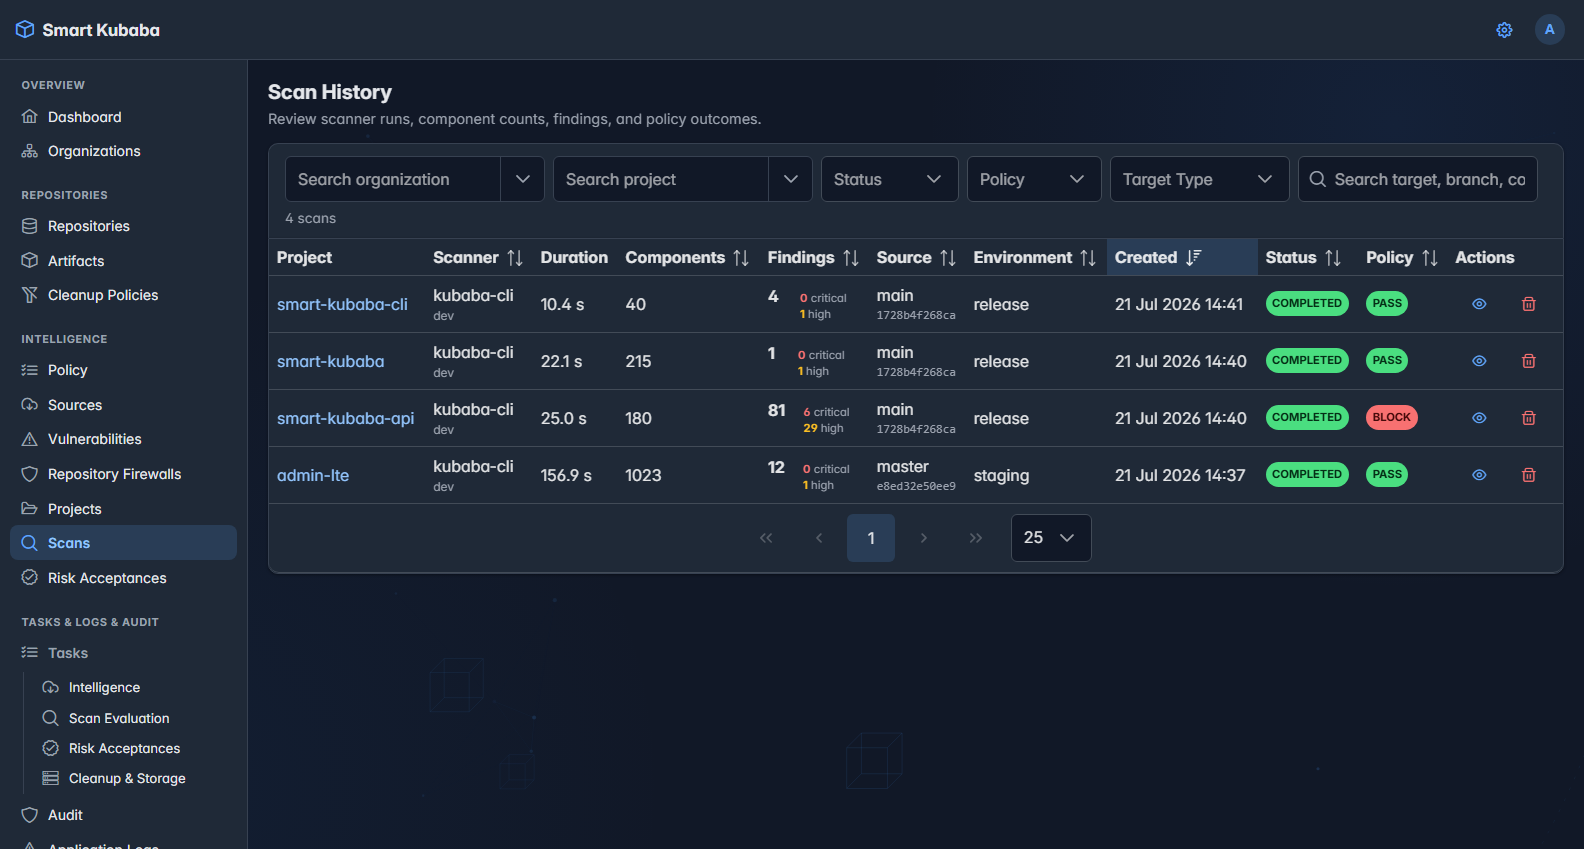Open Cleanup Policies in sidebar

pos(123,295)
